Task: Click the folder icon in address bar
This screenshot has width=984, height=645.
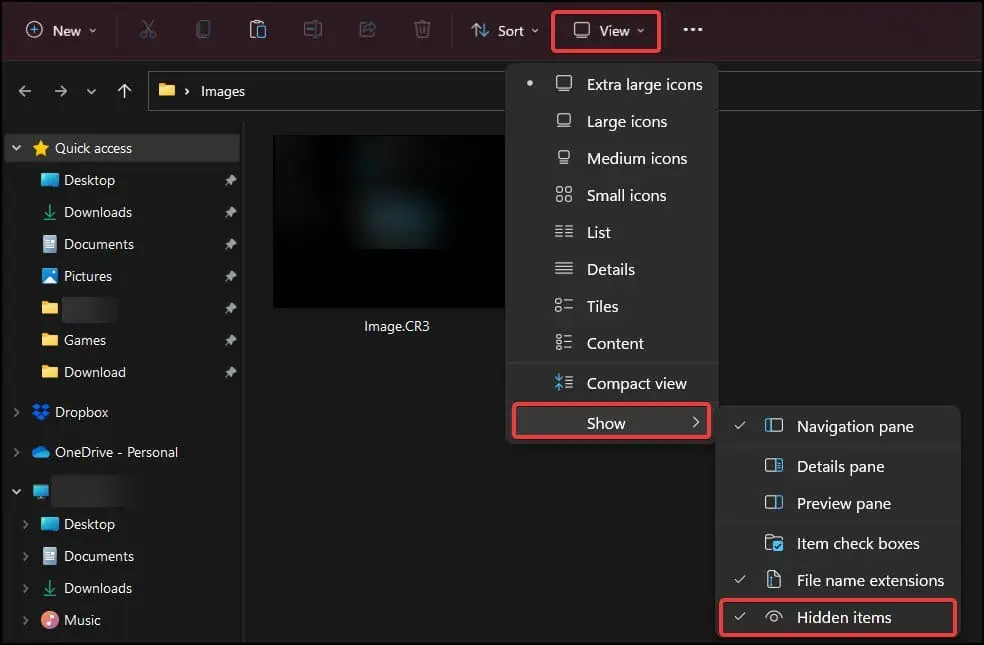Action: (167, 90)
